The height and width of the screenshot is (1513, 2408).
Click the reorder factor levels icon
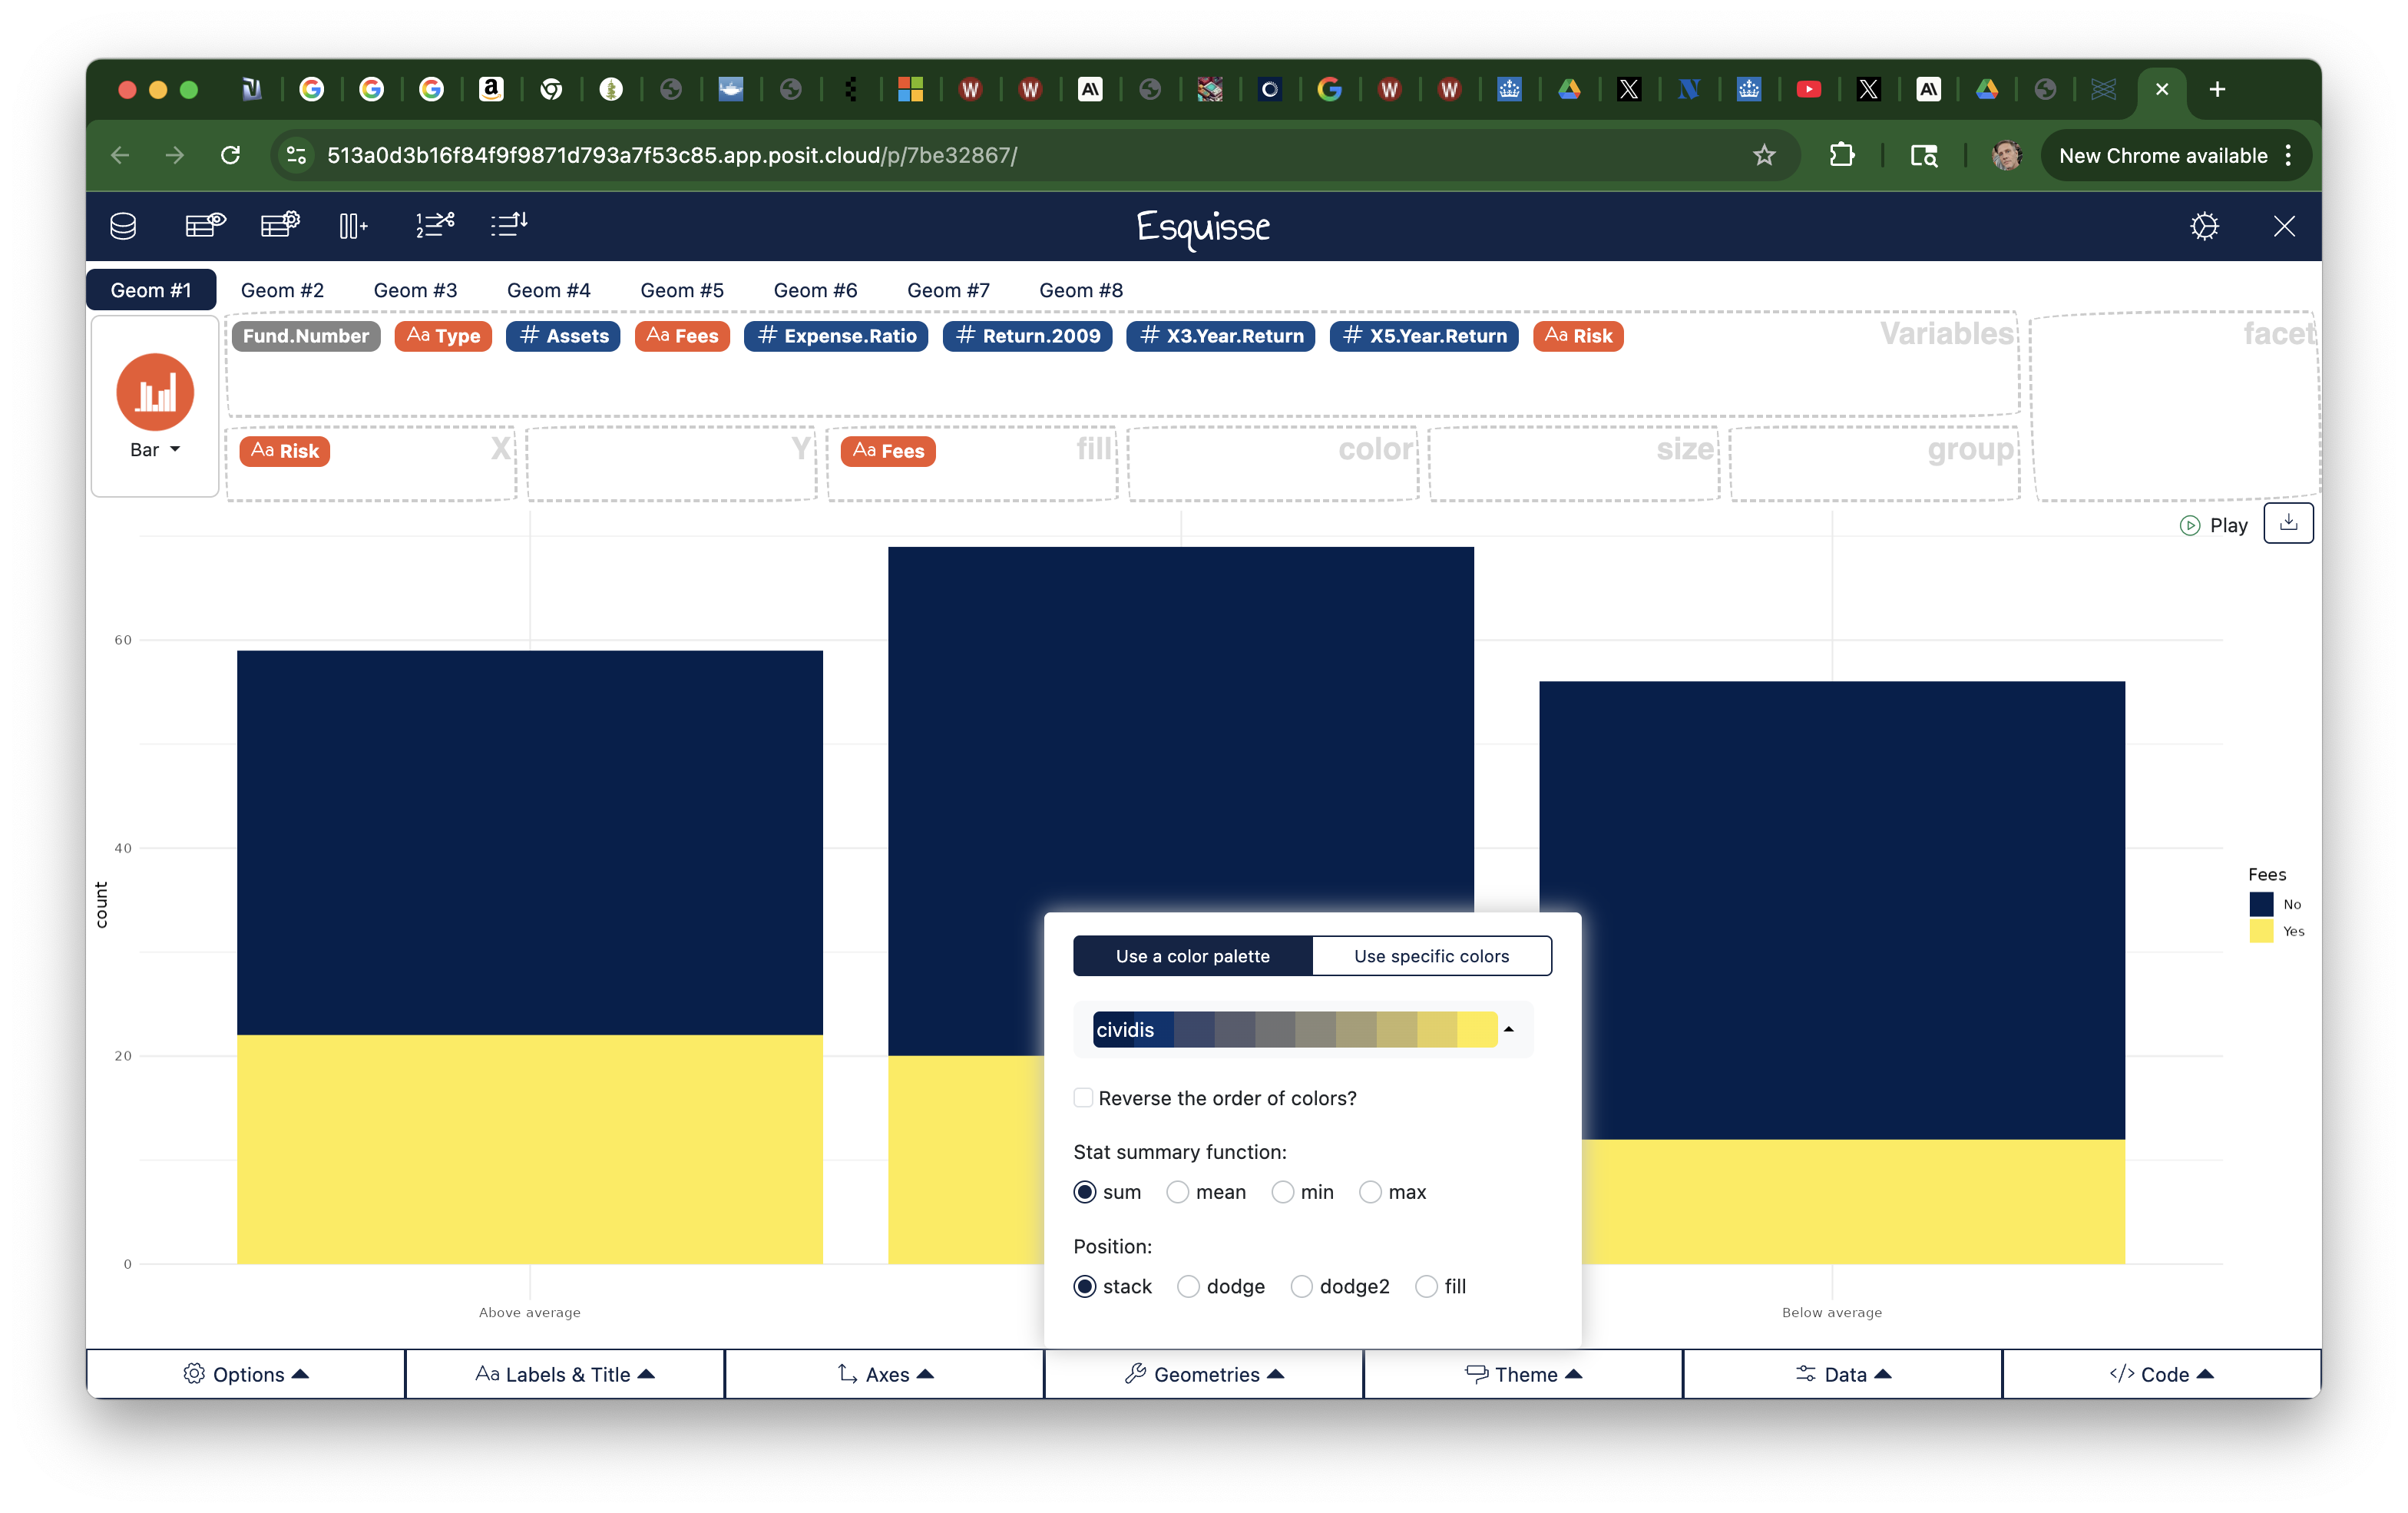click(509, 225)
